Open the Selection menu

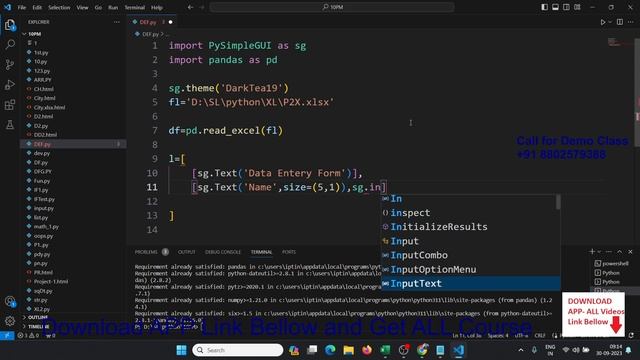[59, 7]
